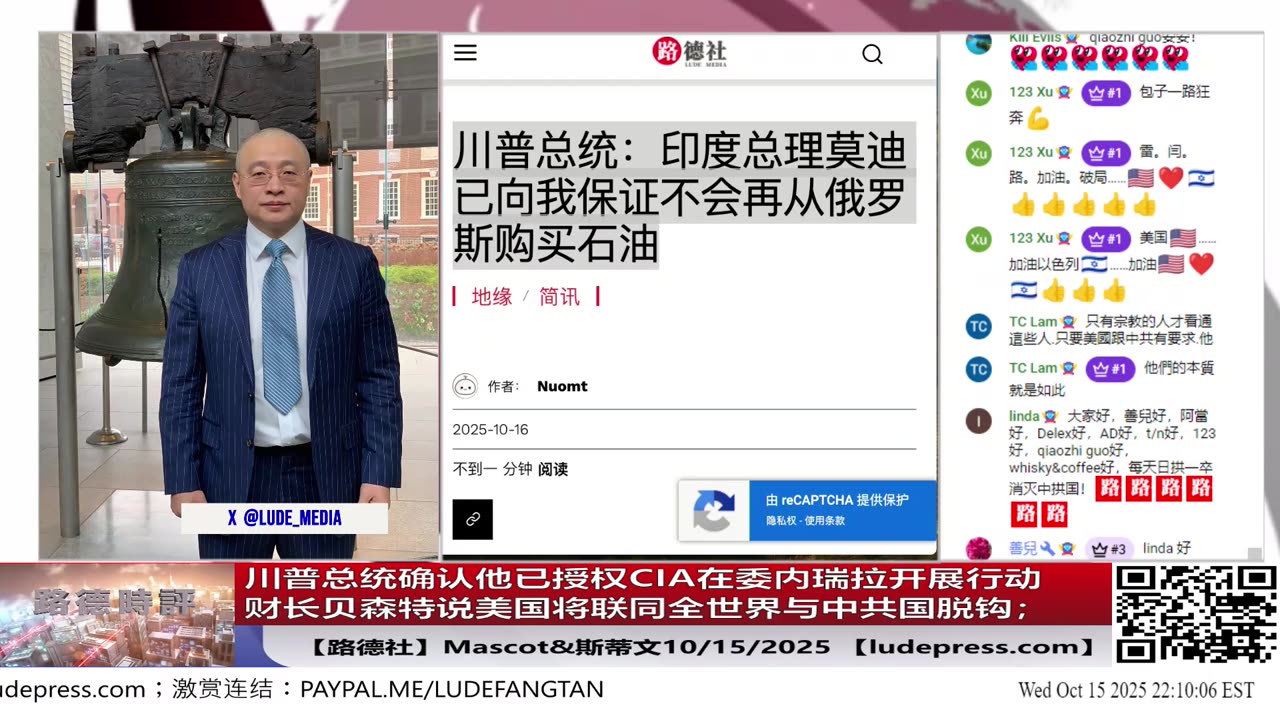Screen dimensions: 1280x720
Task: Click linda username in chat
Action: (1024, 416)
